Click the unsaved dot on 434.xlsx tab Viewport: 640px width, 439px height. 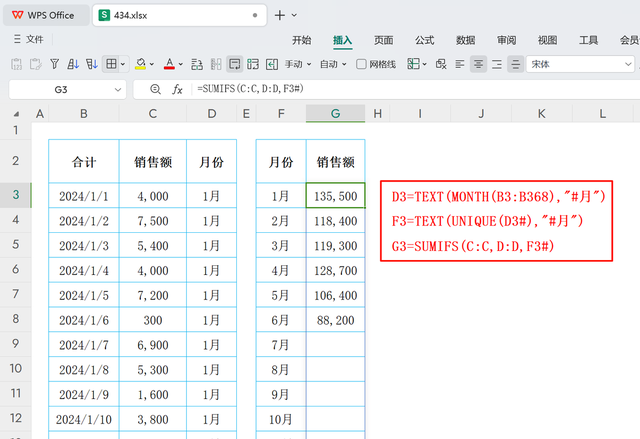(255, 16)
